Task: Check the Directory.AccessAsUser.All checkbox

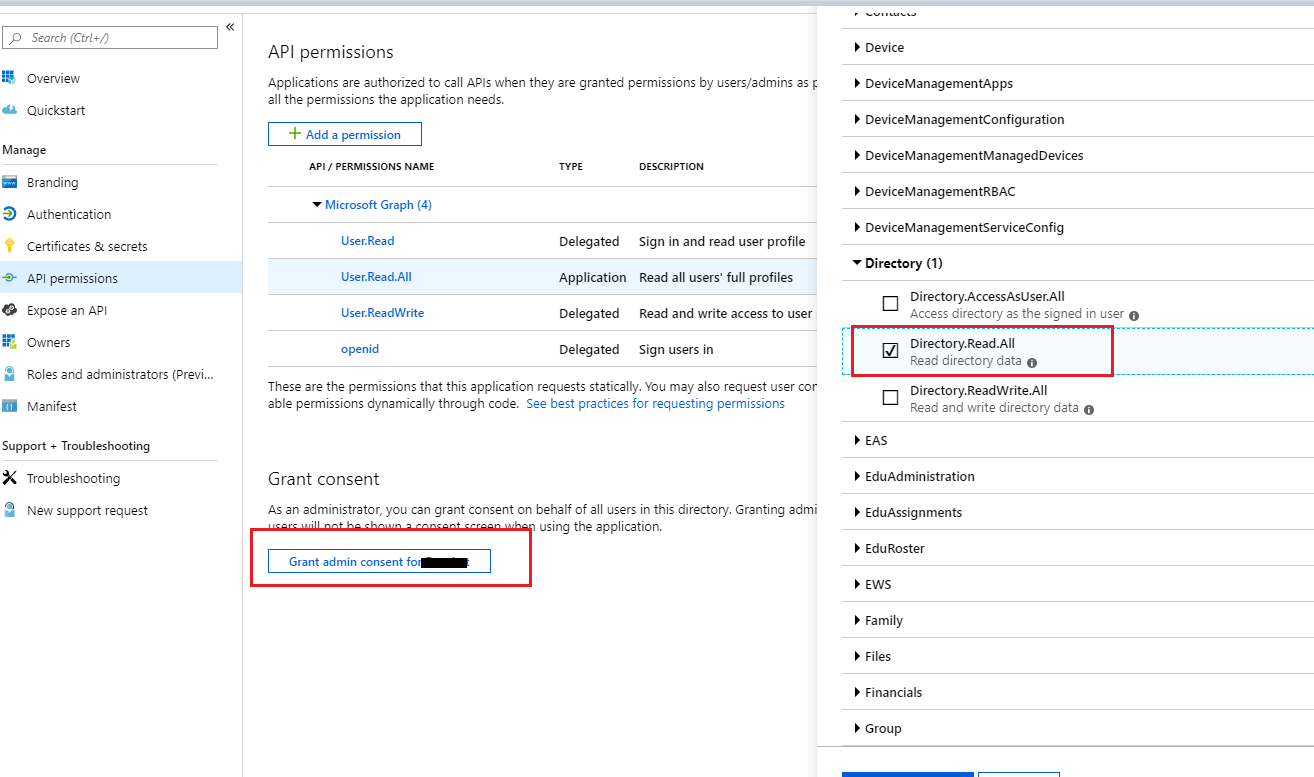Action: (x=890, y=304)
